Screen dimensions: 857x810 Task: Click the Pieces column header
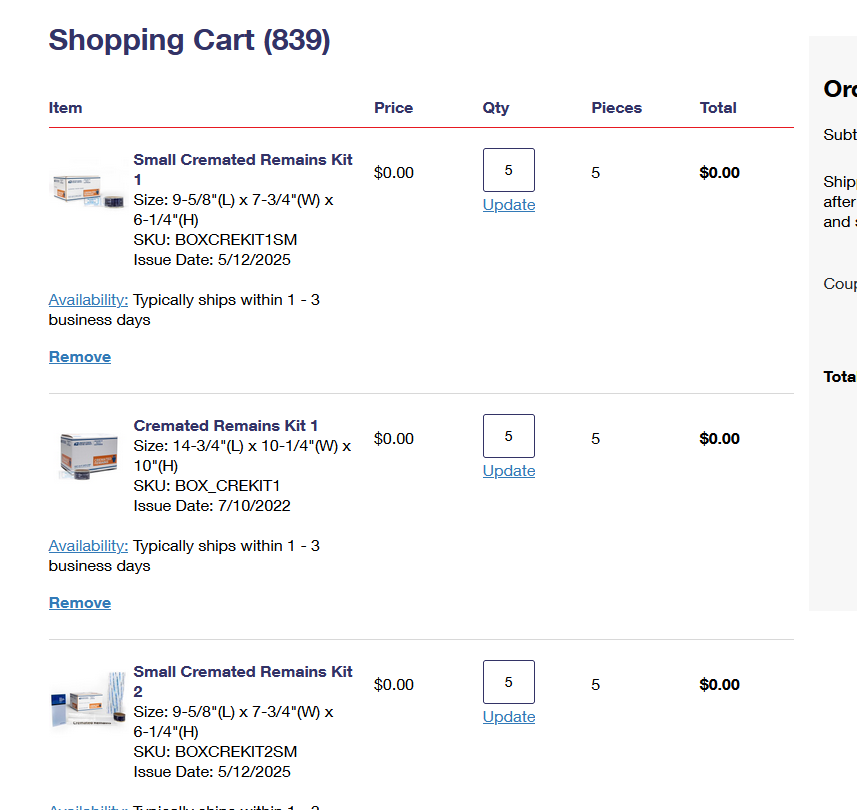click(616, 108)
